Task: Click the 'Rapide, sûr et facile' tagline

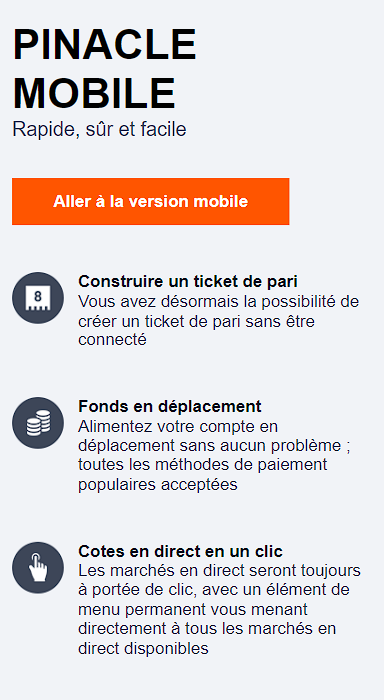Action: click(99, 129)
